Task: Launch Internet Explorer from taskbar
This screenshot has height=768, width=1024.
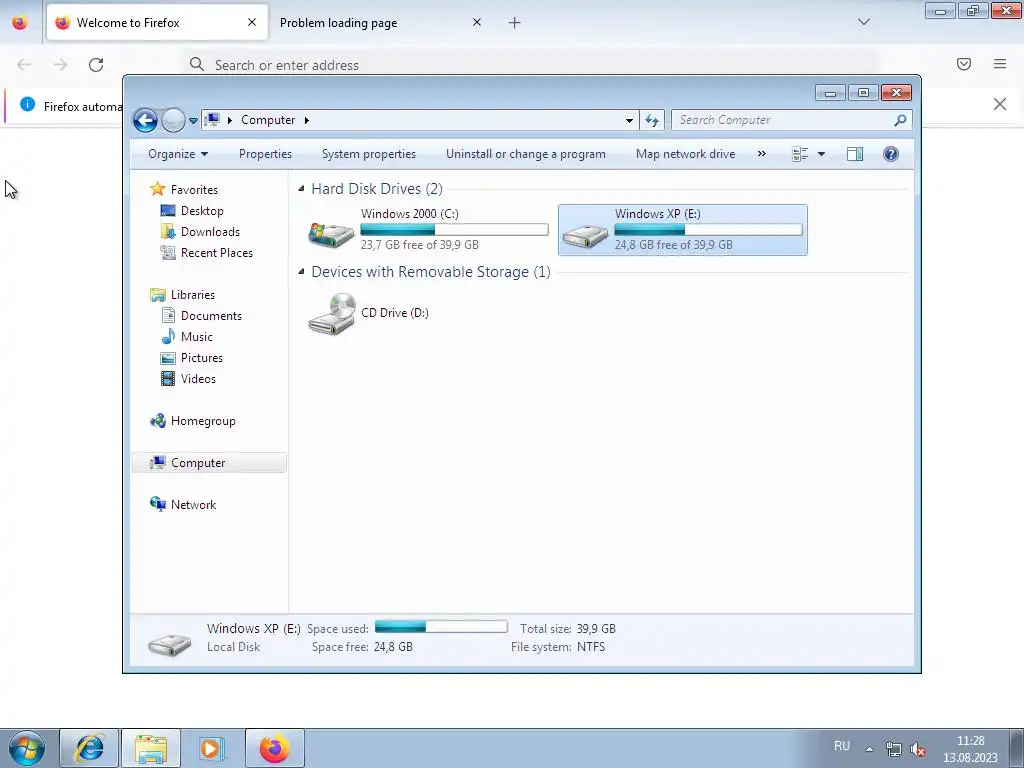Action: 89,748
